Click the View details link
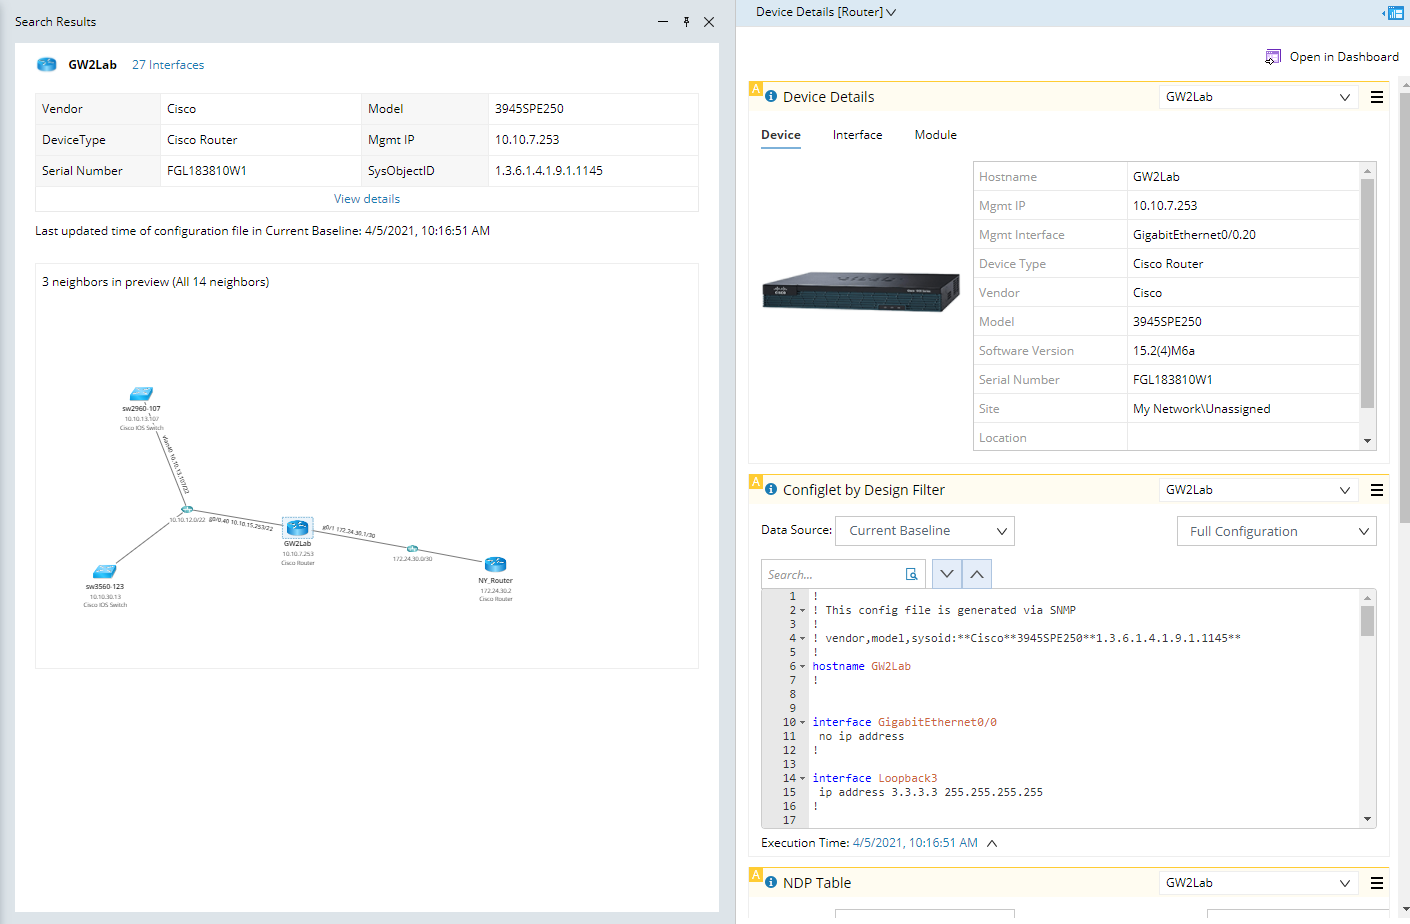Image resolution: width=1410 pixels, height=924 pixels. click(x=367, y=199)
